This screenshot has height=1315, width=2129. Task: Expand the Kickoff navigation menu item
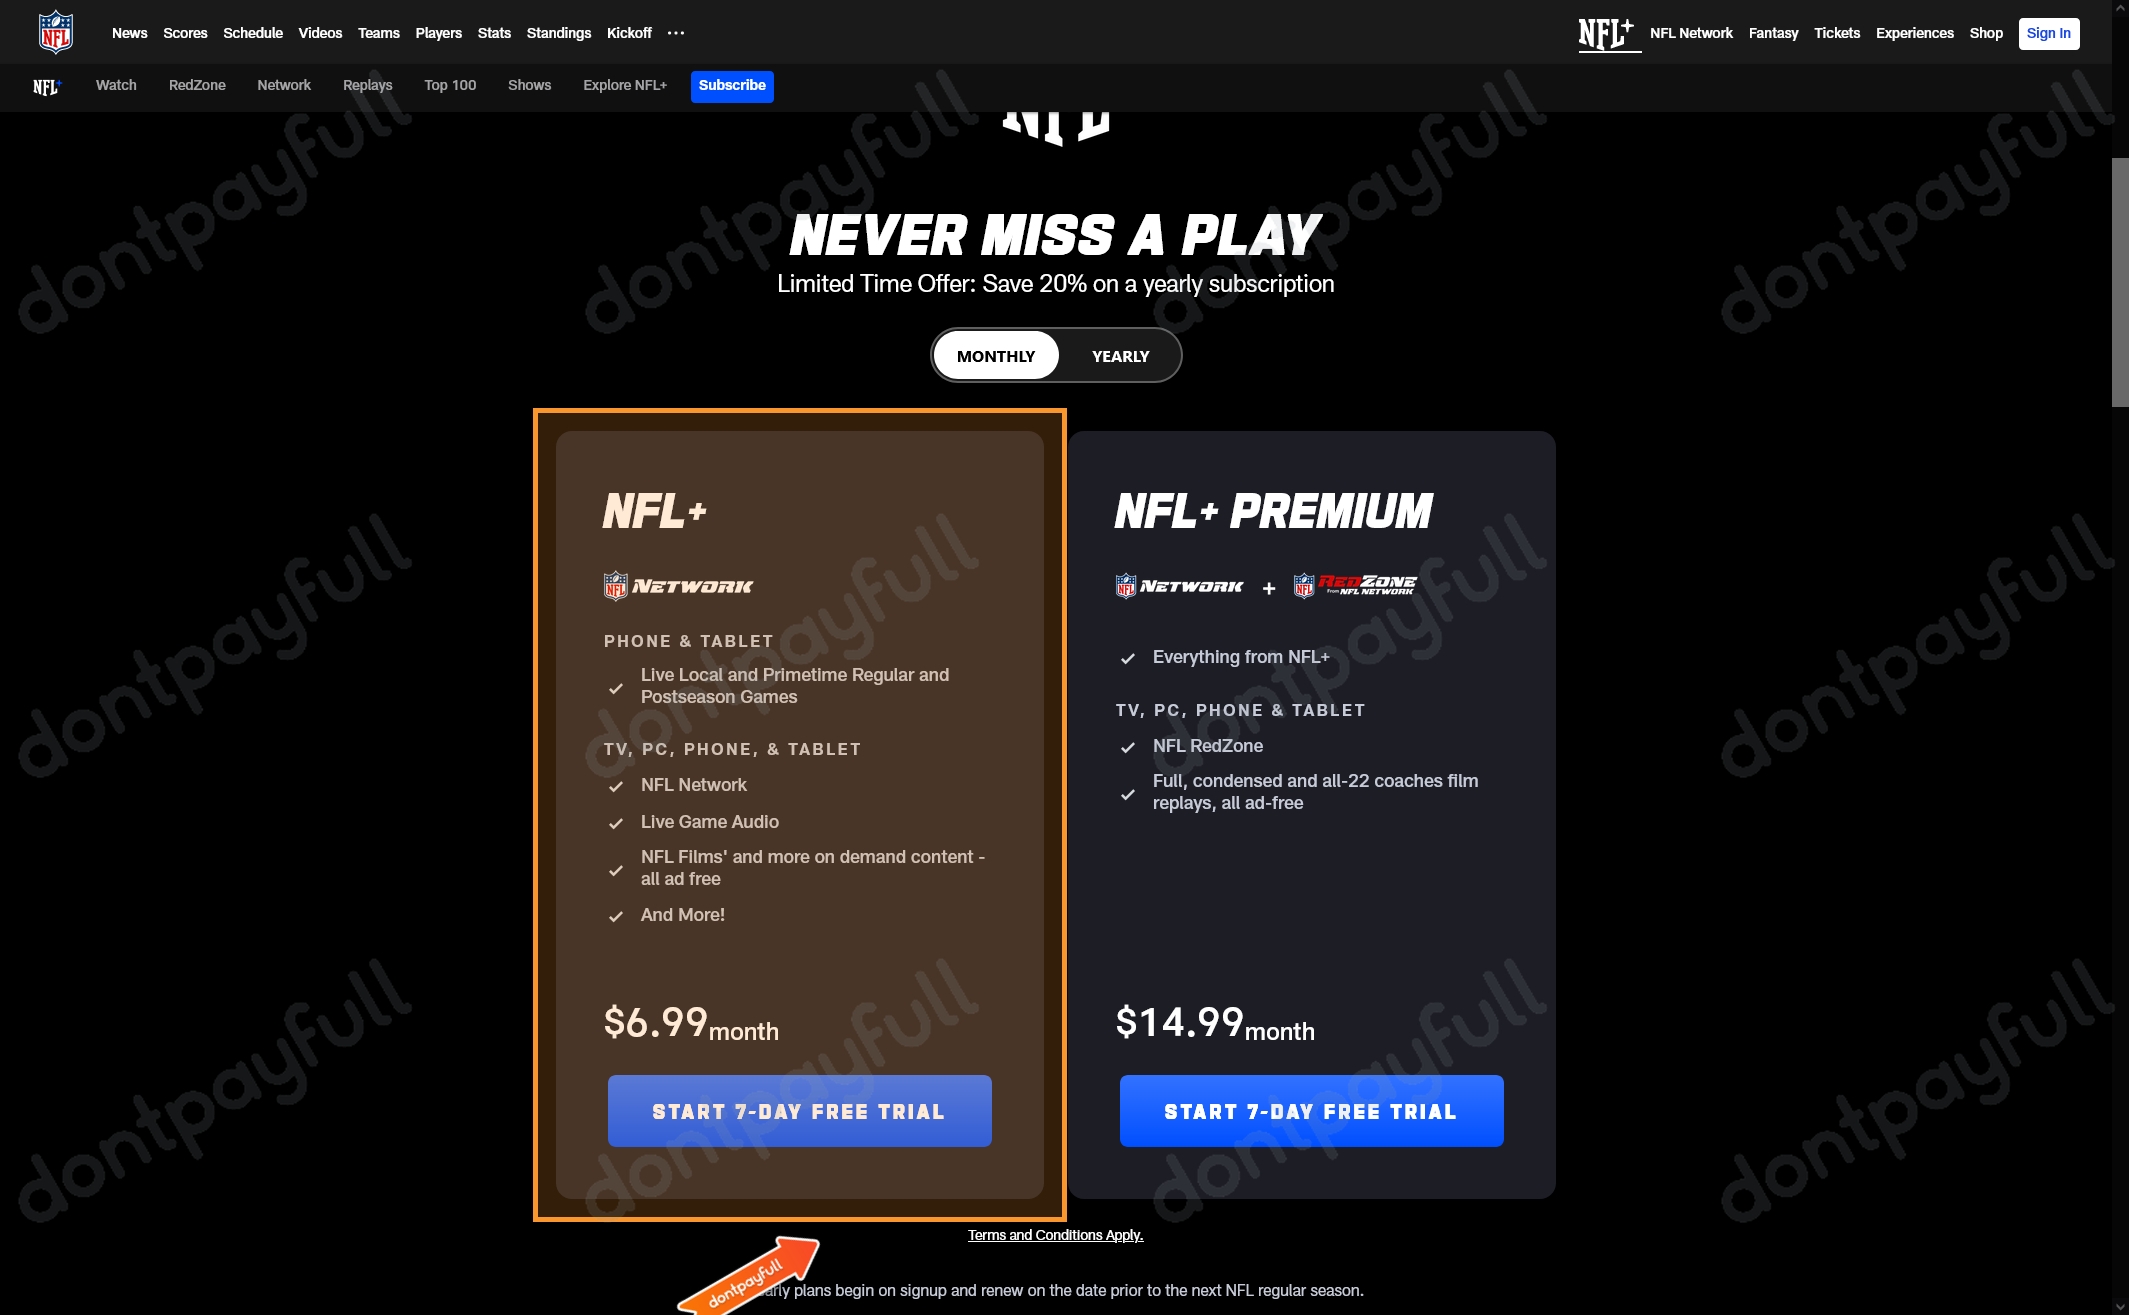click(x=628, y=32)
